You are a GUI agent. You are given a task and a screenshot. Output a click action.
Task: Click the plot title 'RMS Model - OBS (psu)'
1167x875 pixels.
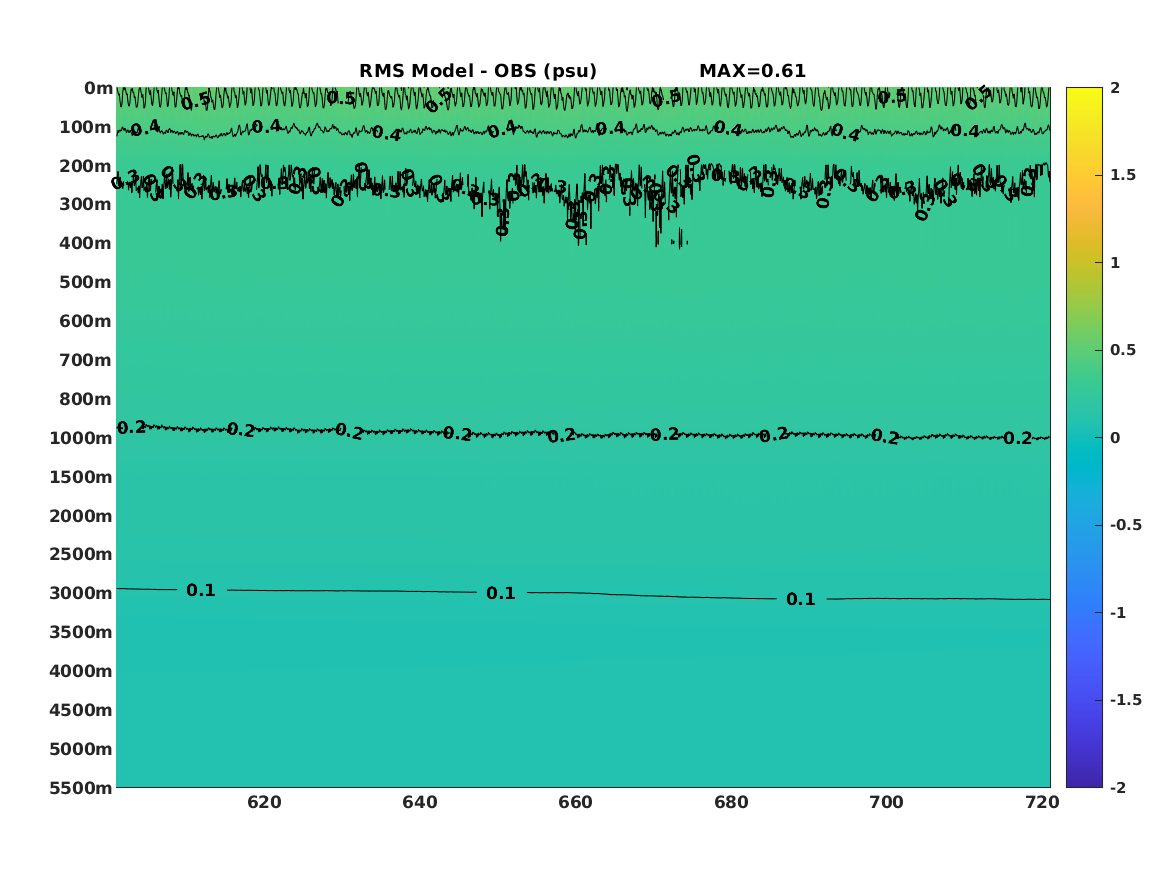pos(478,71)
